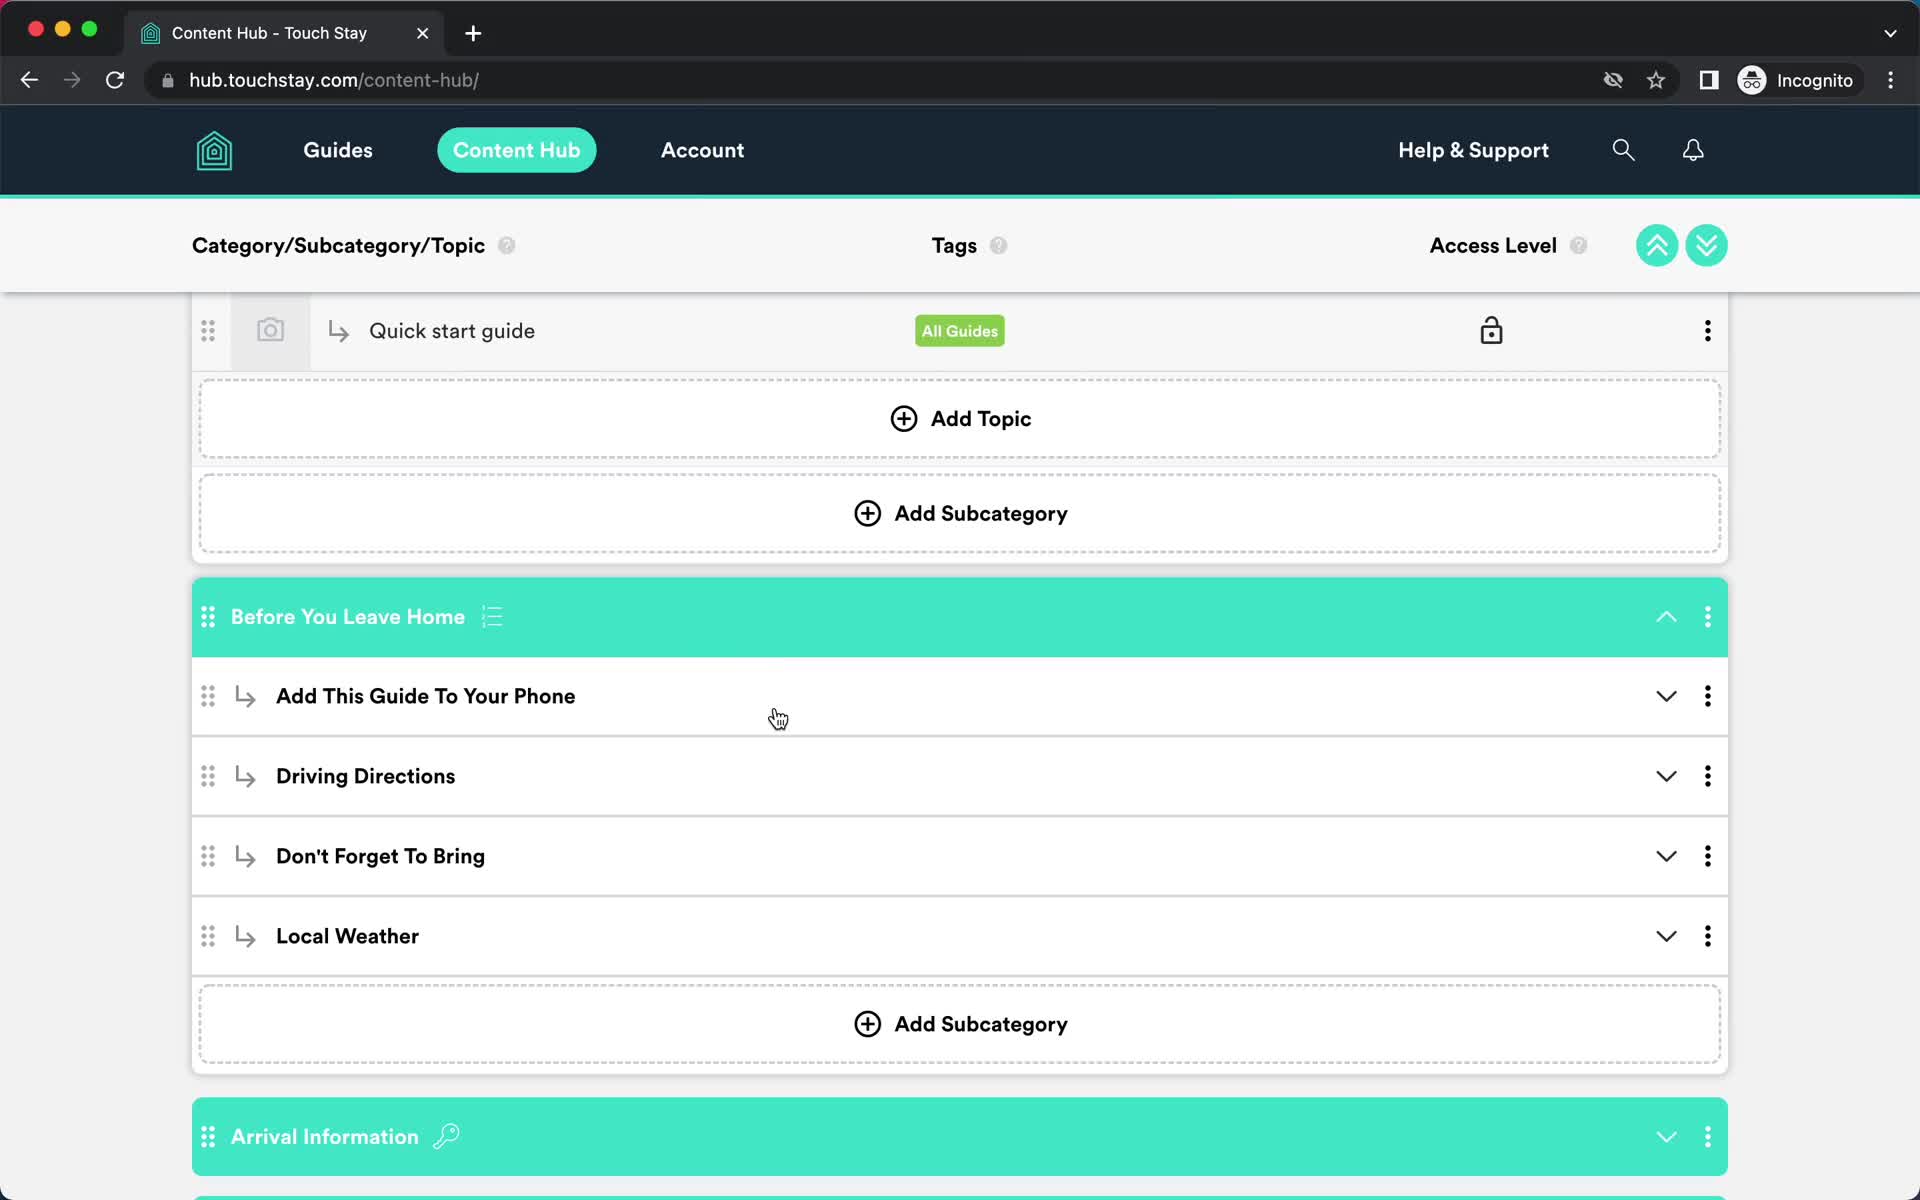Open the browser tab list dropdown arrow
The height and width of the screenshot is (1200, 1920).
(1890, 33)
